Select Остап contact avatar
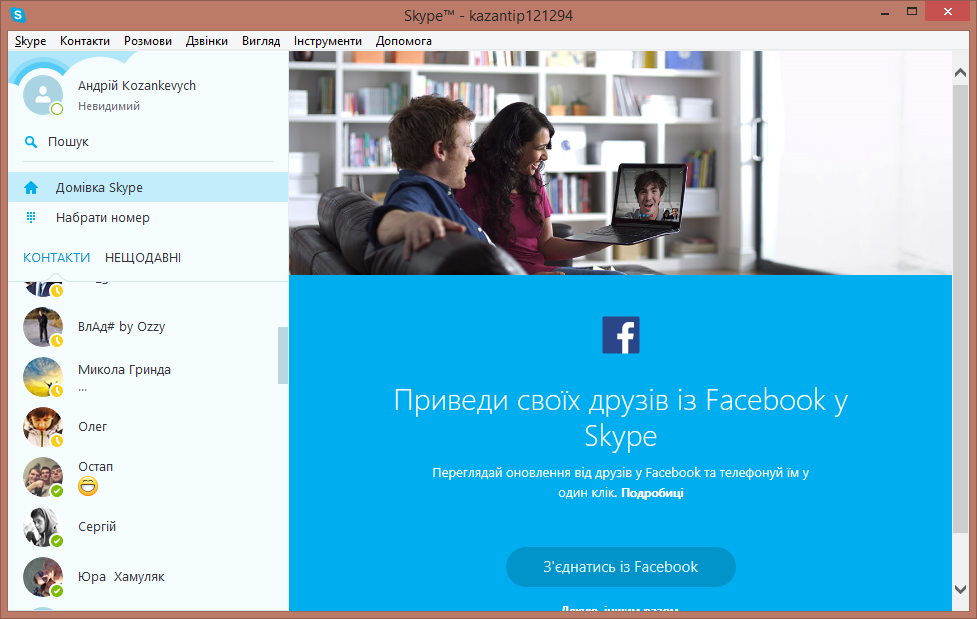977x619 pixels. coord(43,477)
